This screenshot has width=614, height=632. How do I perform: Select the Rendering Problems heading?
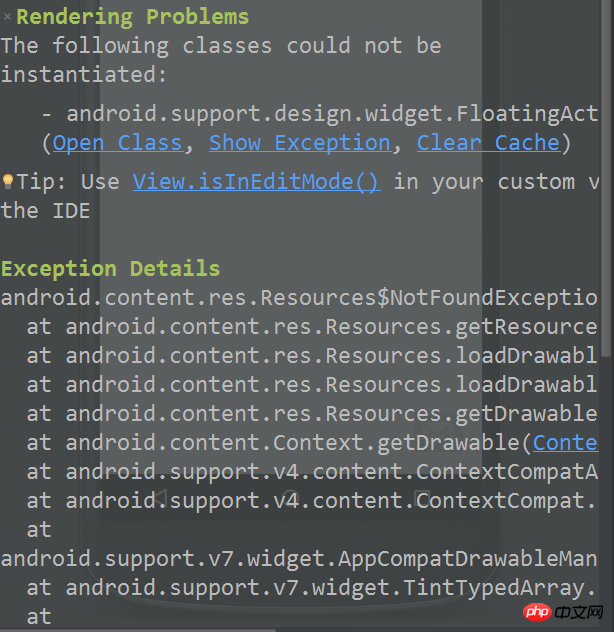[x=132, y=17]
